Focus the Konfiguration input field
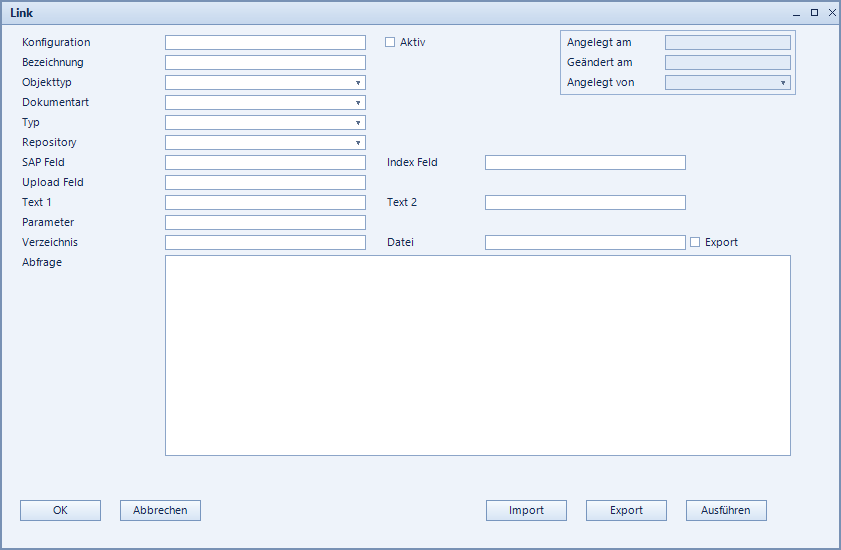841x550 pixels. [265, 42]
